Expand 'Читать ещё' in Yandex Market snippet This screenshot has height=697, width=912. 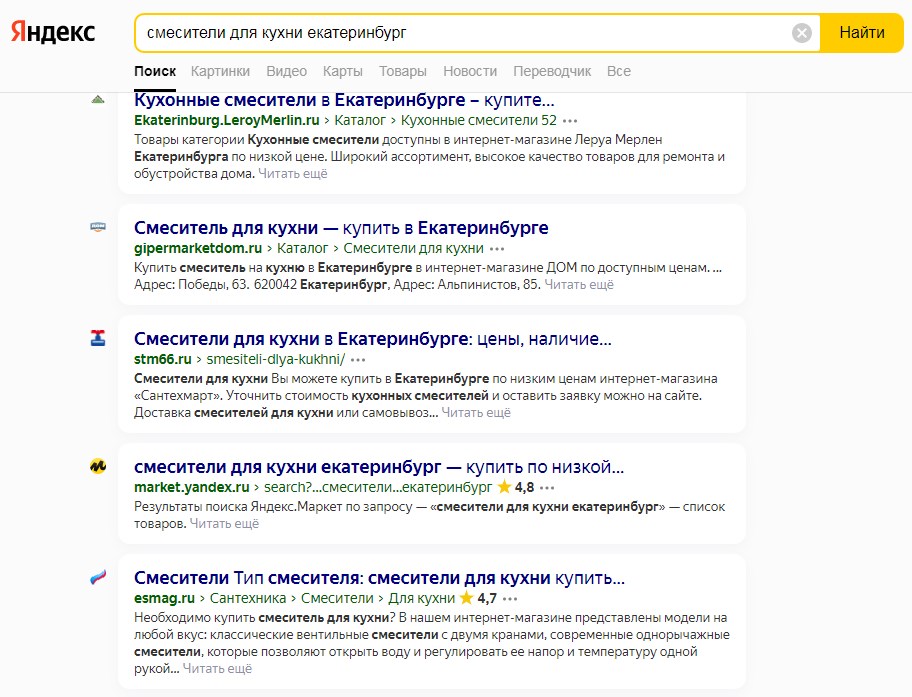click(225, 524)
